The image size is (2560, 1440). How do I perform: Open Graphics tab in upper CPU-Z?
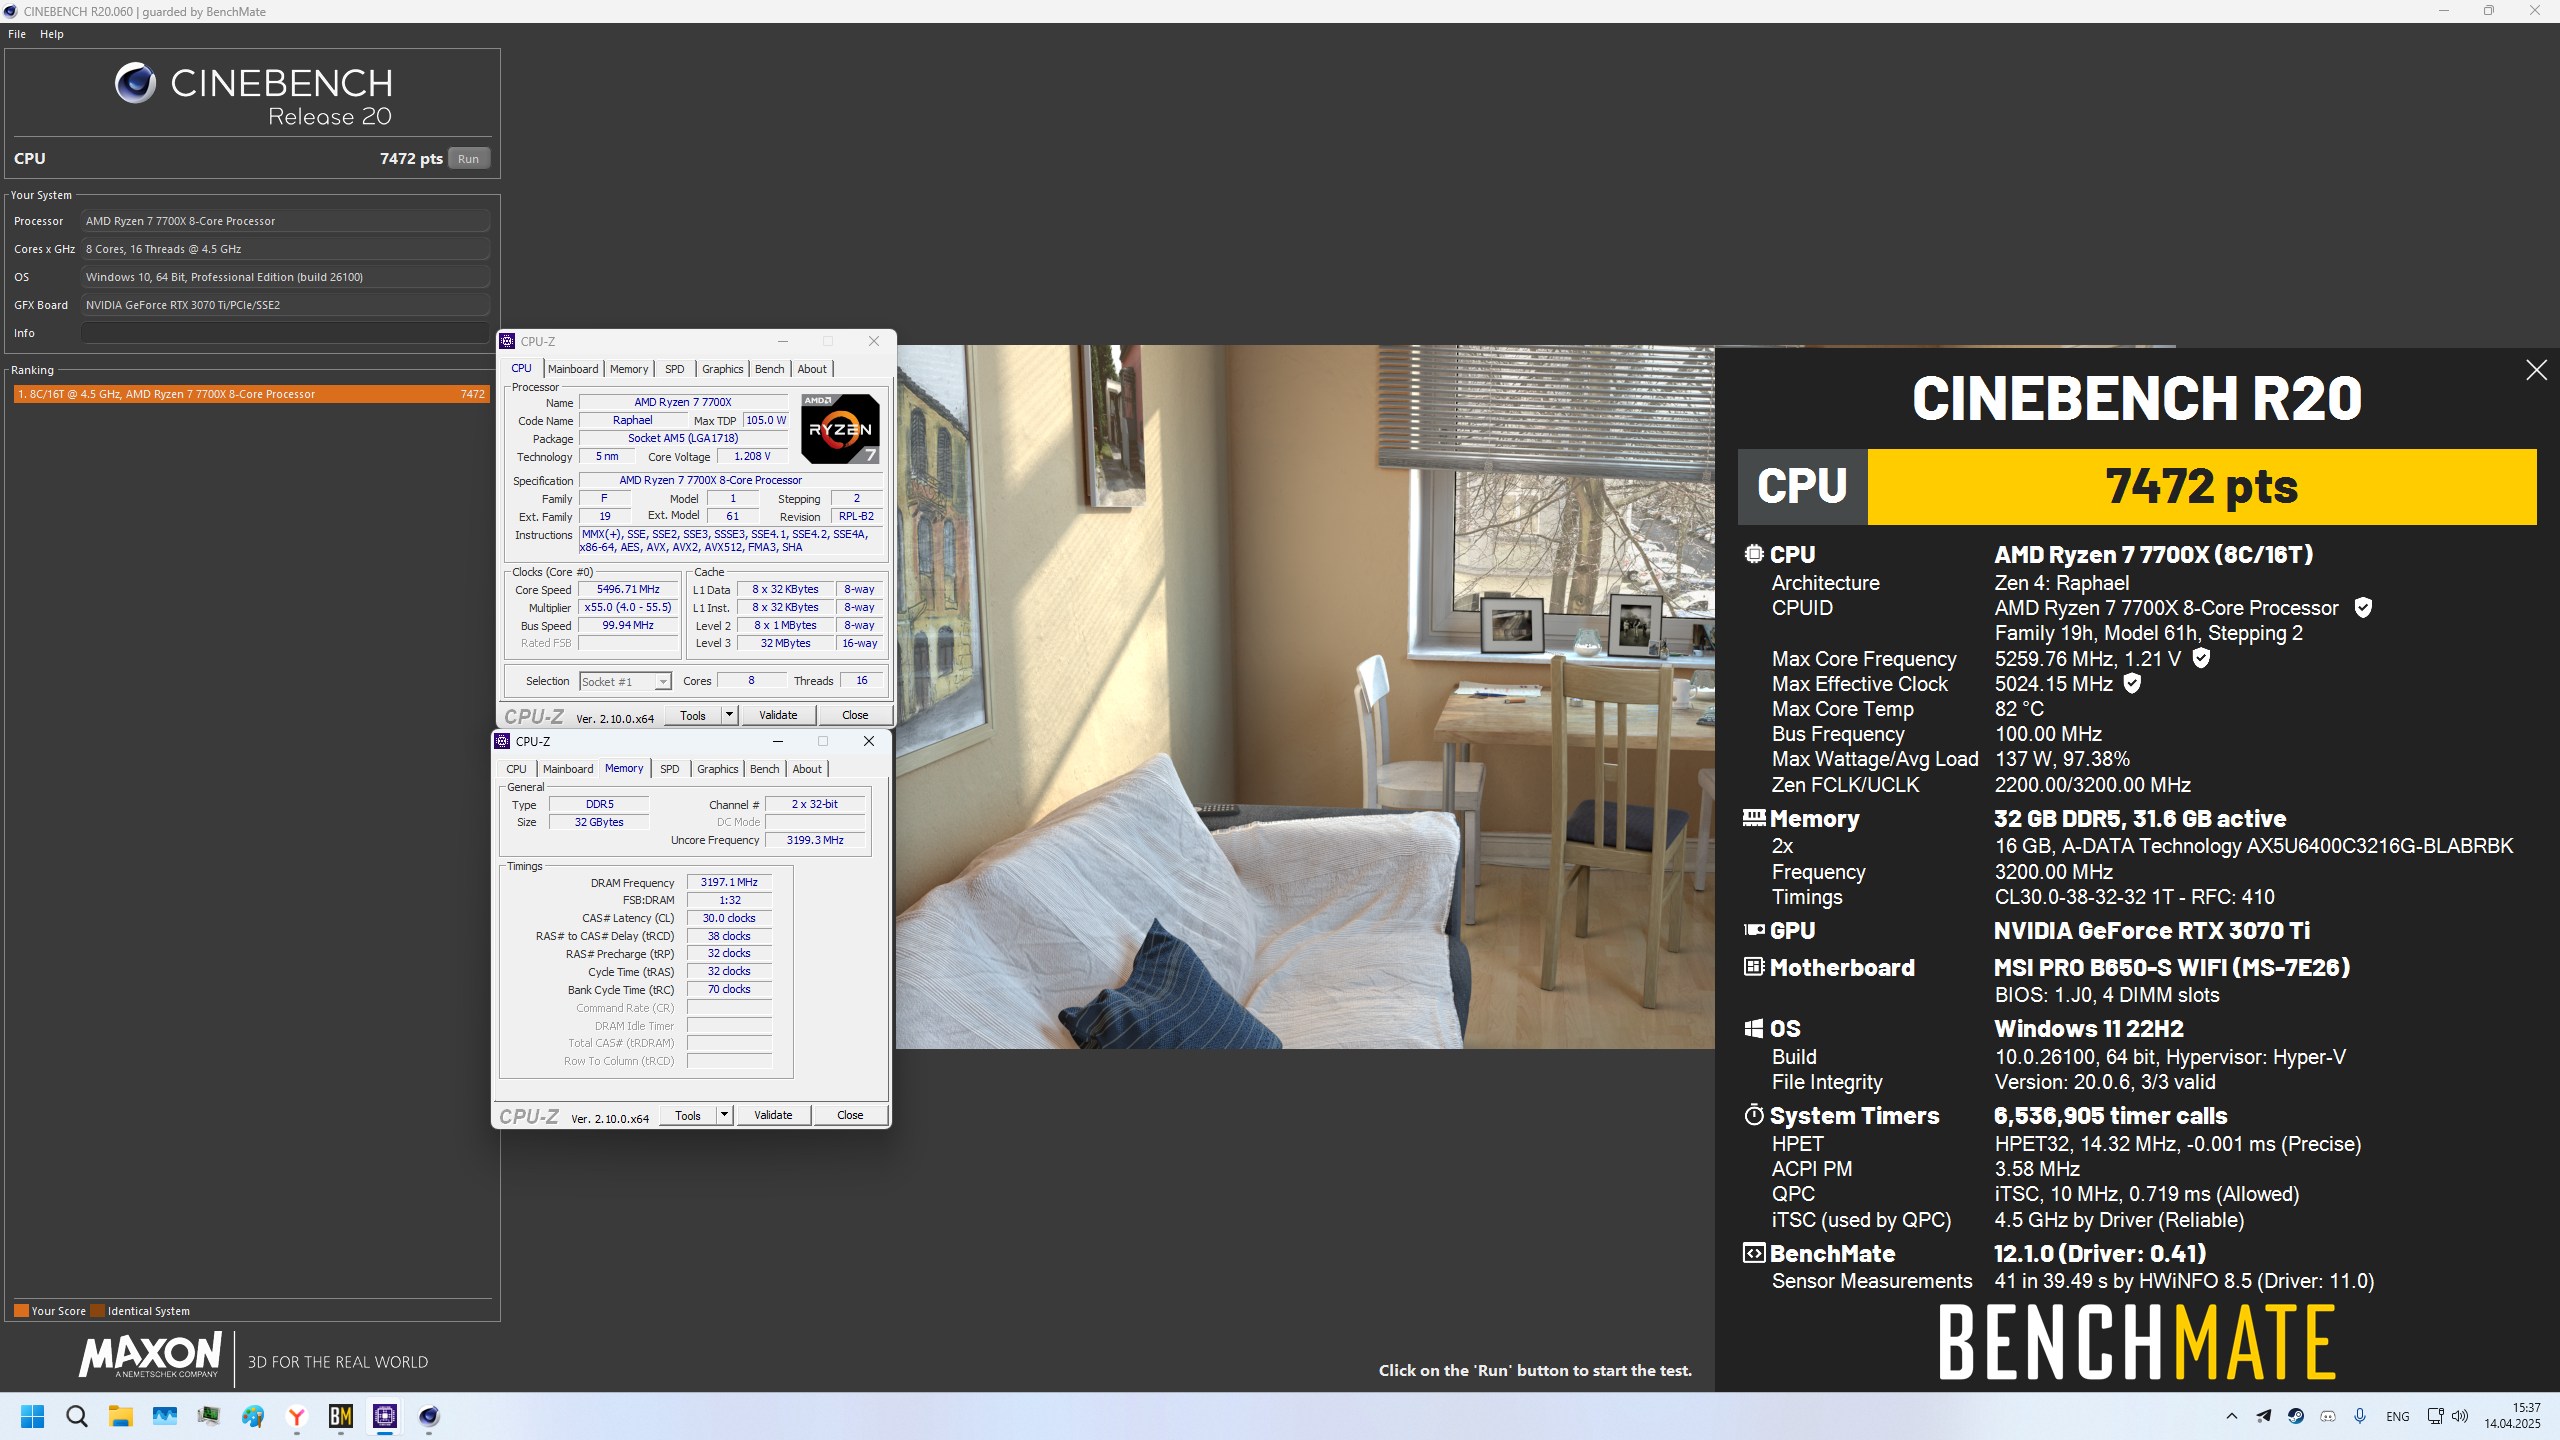722,369
